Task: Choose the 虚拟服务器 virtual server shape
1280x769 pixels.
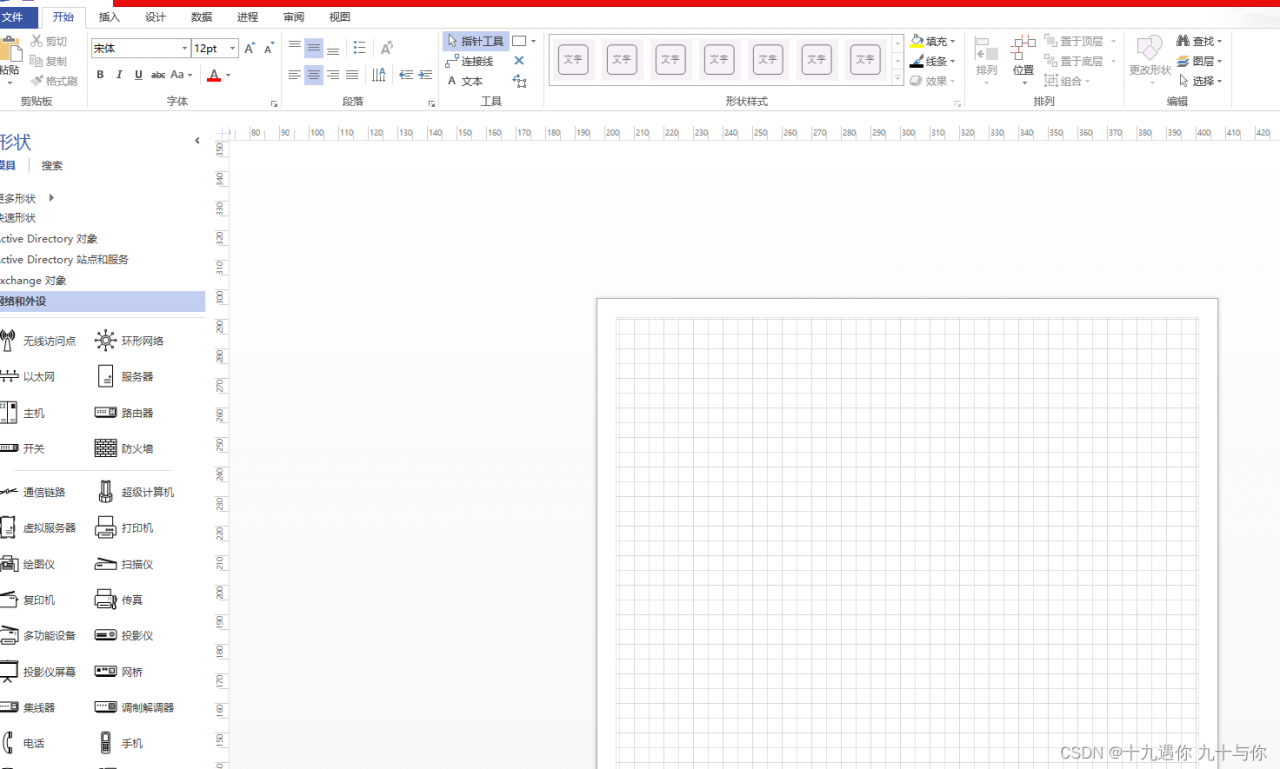Action: pyautogui.click(x=40, y=528)
